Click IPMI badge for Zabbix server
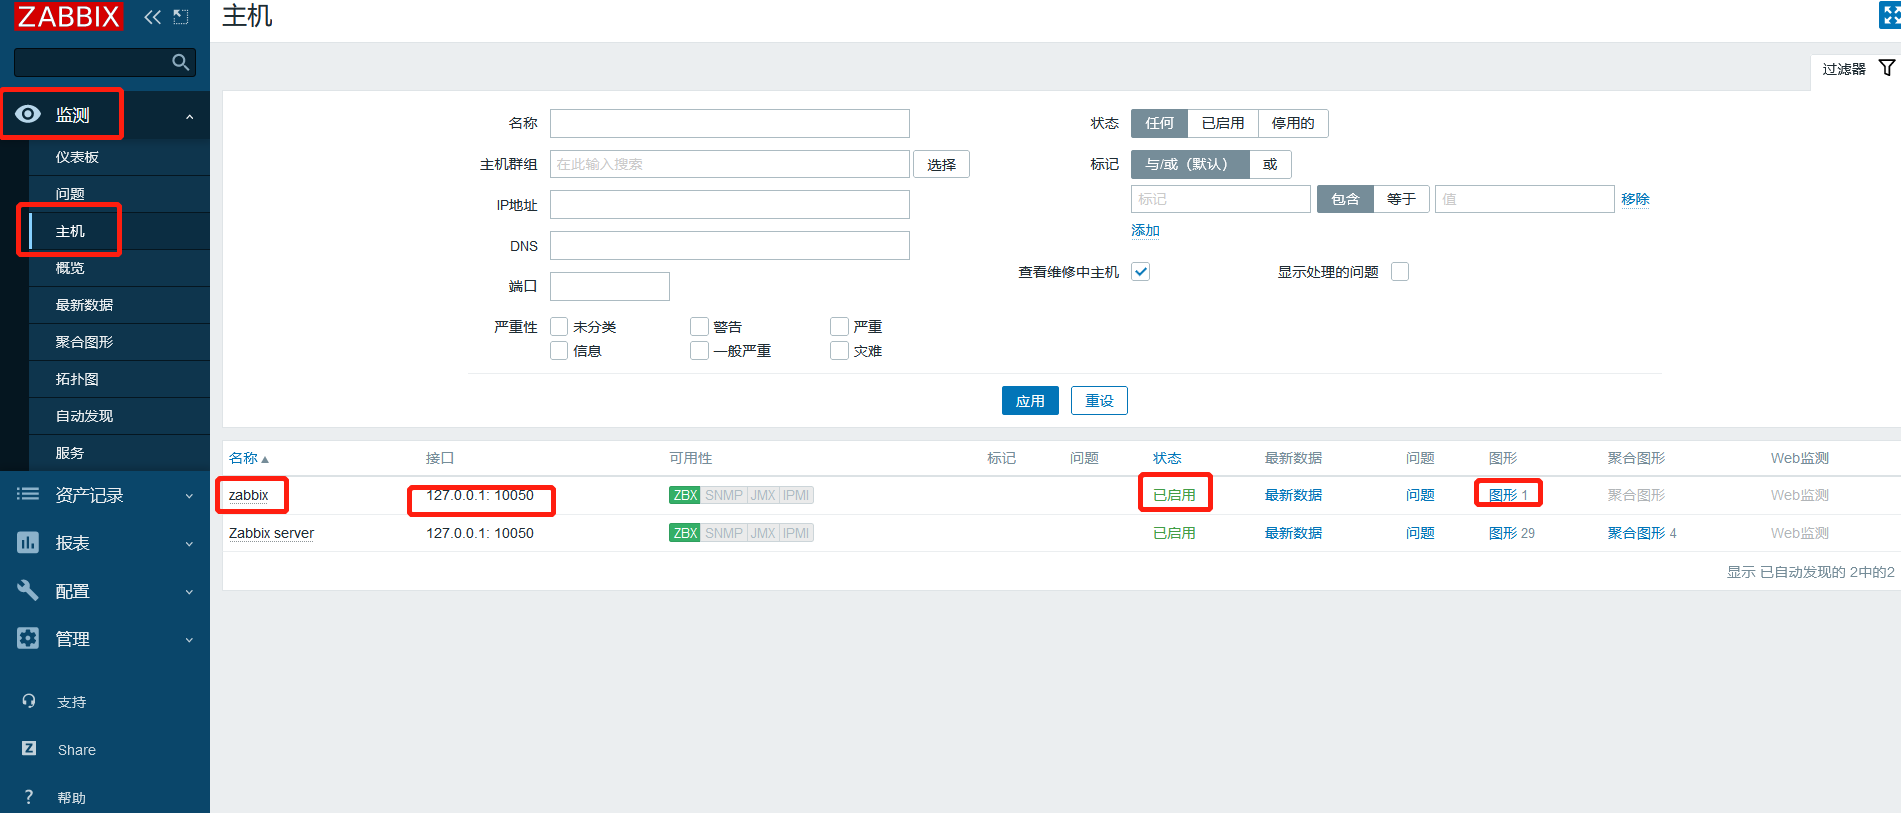Image resolution: width=1901 pixels, height=813 pixels. 796,533
